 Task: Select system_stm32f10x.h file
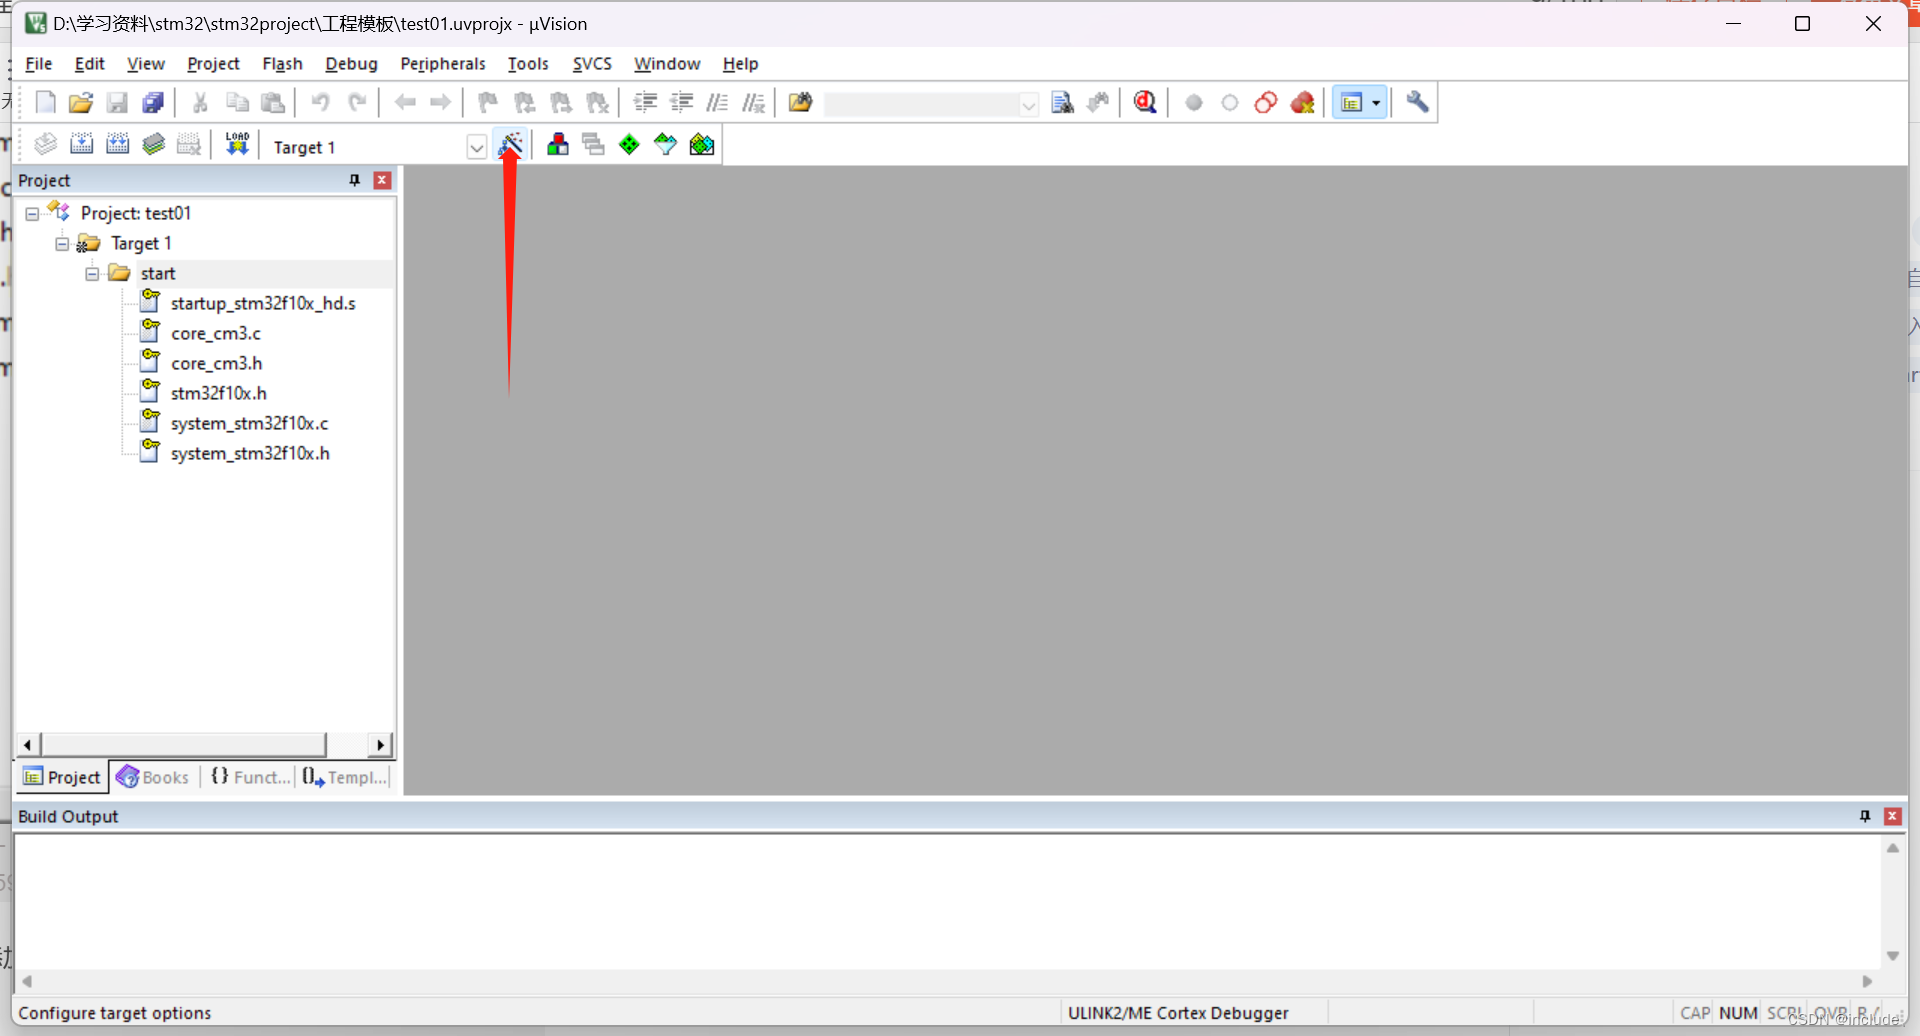250,453
